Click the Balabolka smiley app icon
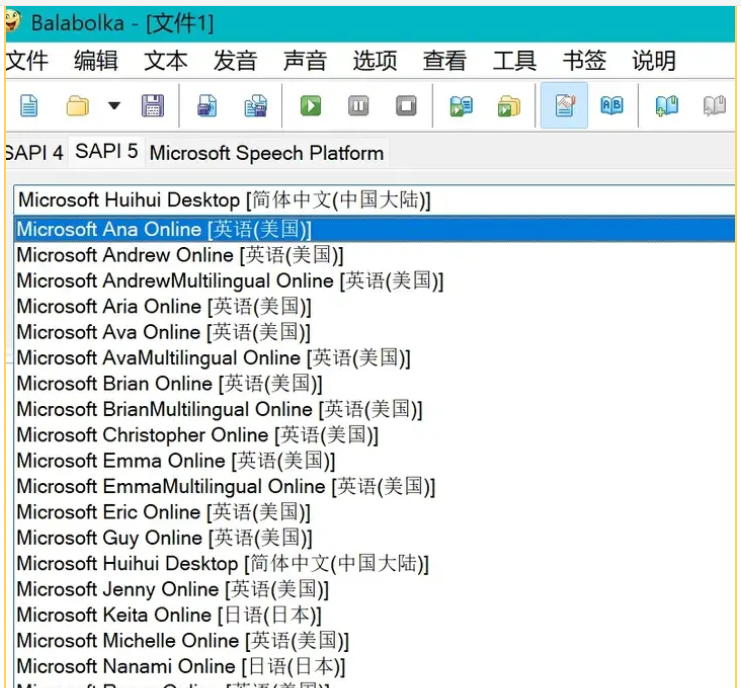Viewport: 741px width, 688px height. point(13,22)
